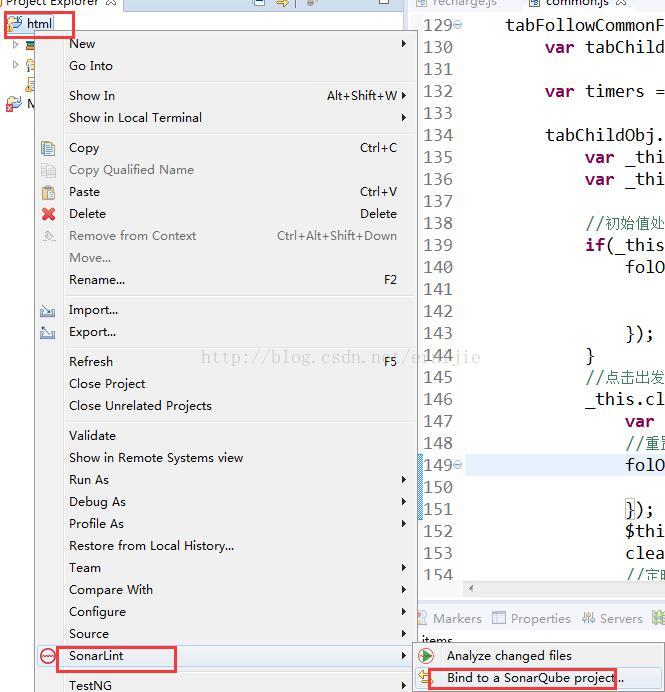Toggle code fold marker at line 149
665x692 pixels.
tap(458, 465)
